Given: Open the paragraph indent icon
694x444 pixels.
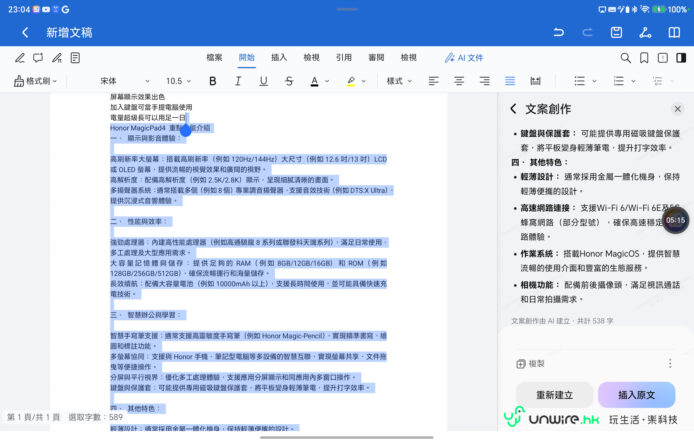Looking at the screenshot, I should 657,81.
